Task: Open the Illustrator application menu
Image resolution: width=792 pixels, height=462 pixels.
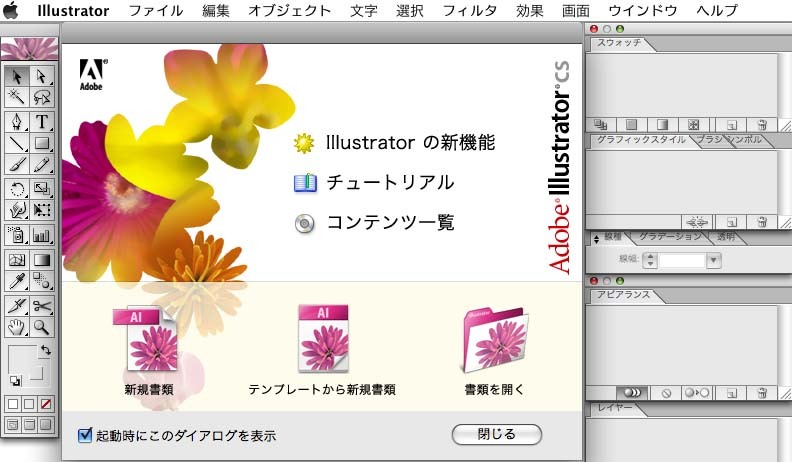Action: click(73, 10)
